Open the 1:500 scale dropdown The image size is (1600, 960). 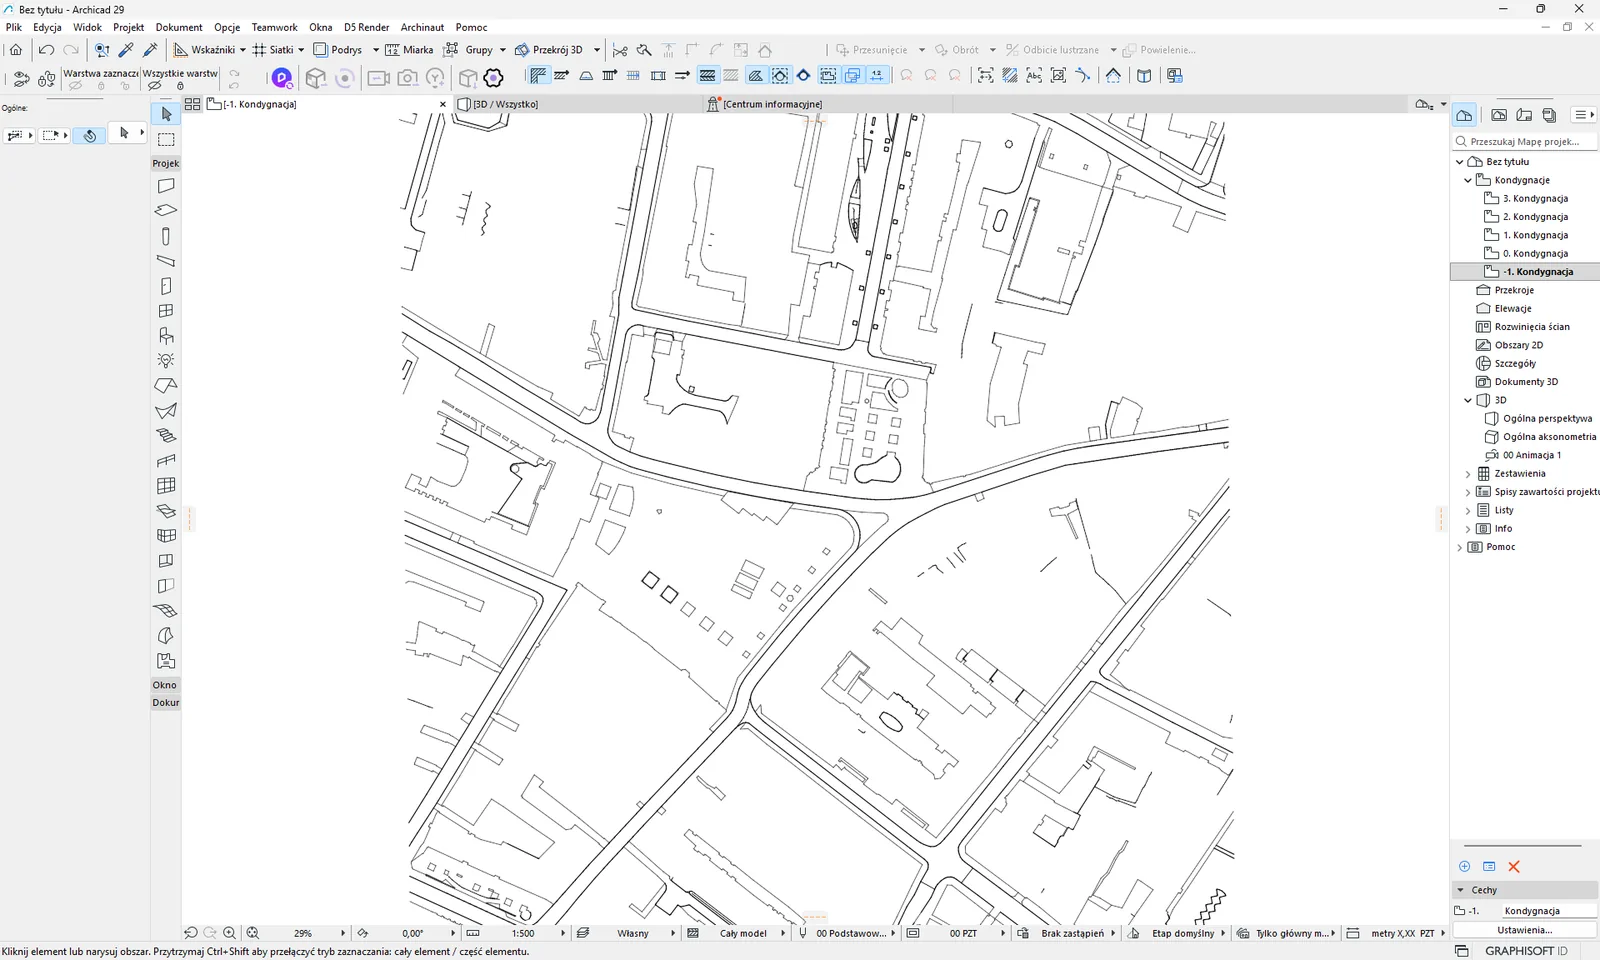[x=563, y=933]
